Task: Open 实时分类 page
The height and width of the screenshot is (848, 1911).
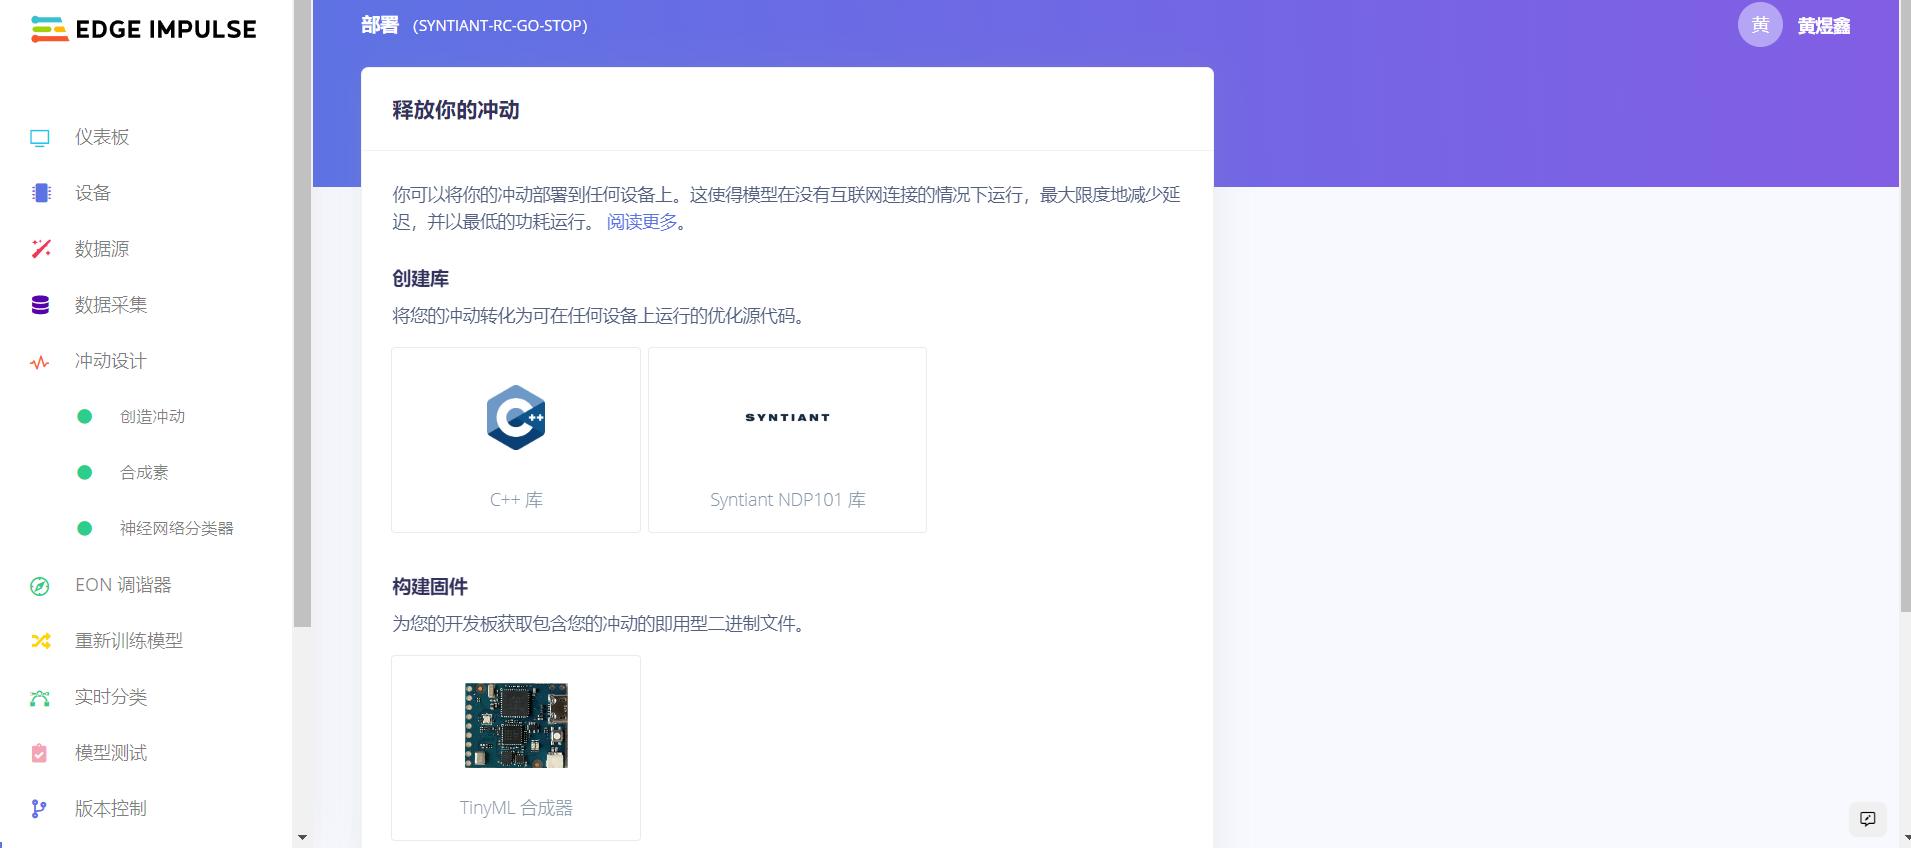Action: tap(111, 697)
